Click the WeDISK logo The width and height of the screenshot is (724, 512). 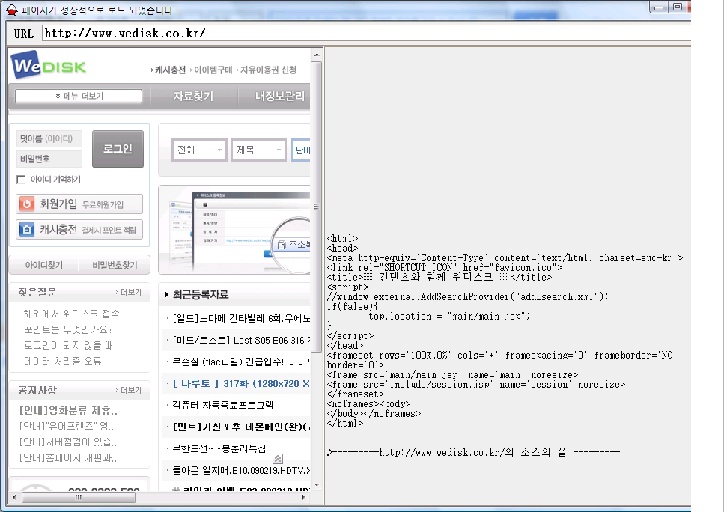pyautogui.click(x=48, y=66)
